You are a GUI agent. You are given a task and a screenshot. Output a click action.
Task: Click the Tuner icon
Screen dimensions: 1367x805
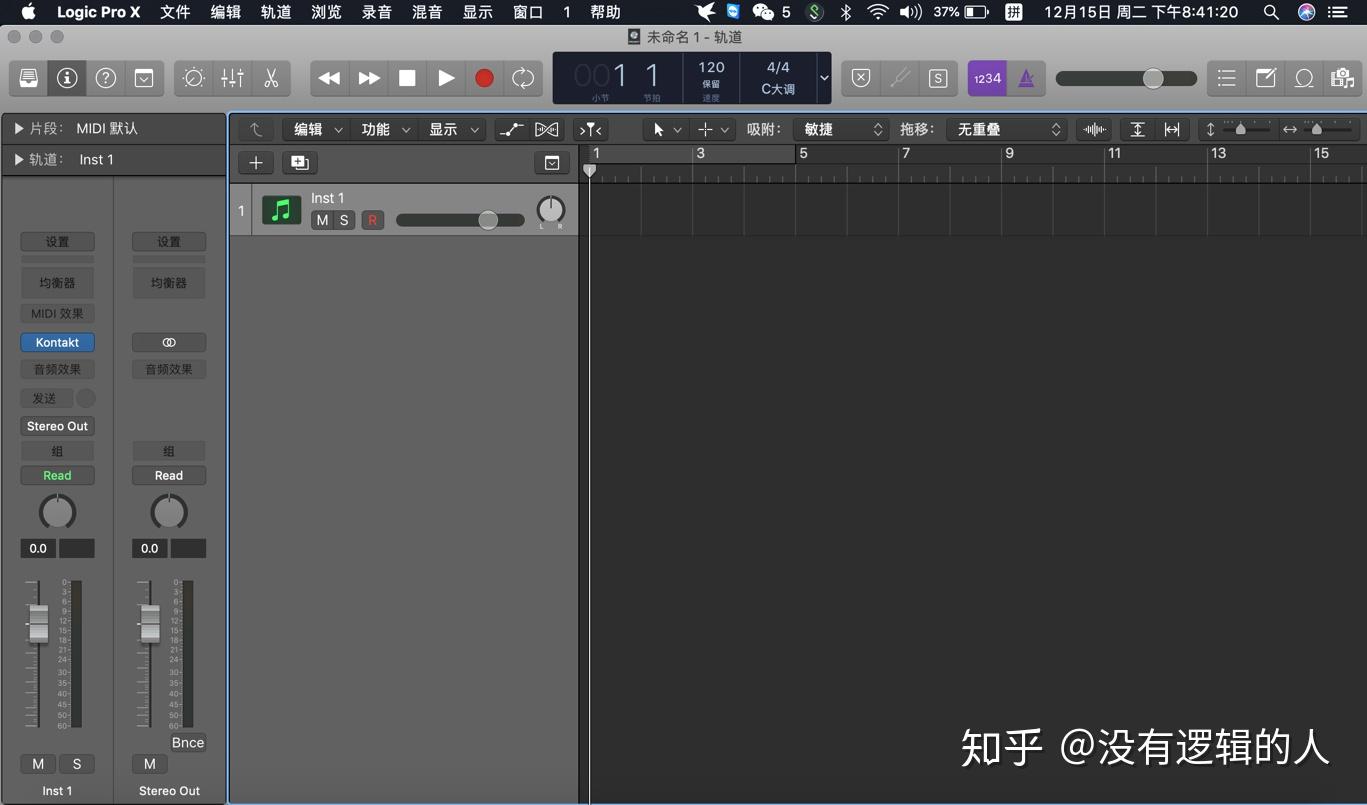point(900,78)
